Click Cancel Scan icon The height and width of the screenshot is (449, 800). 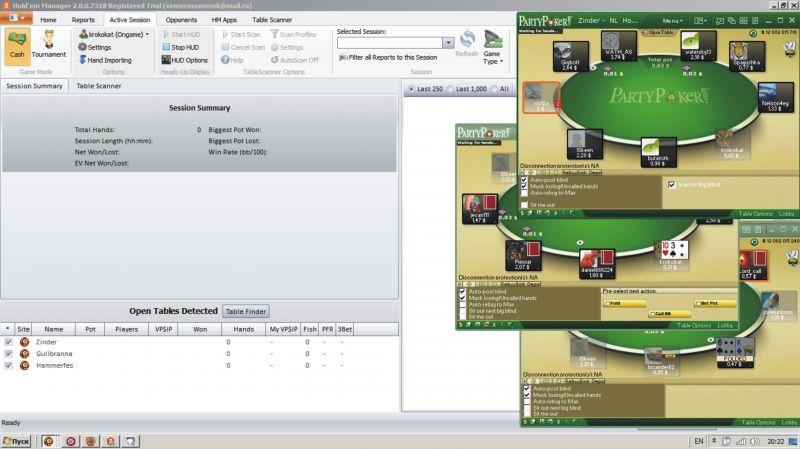coord(225,47)
